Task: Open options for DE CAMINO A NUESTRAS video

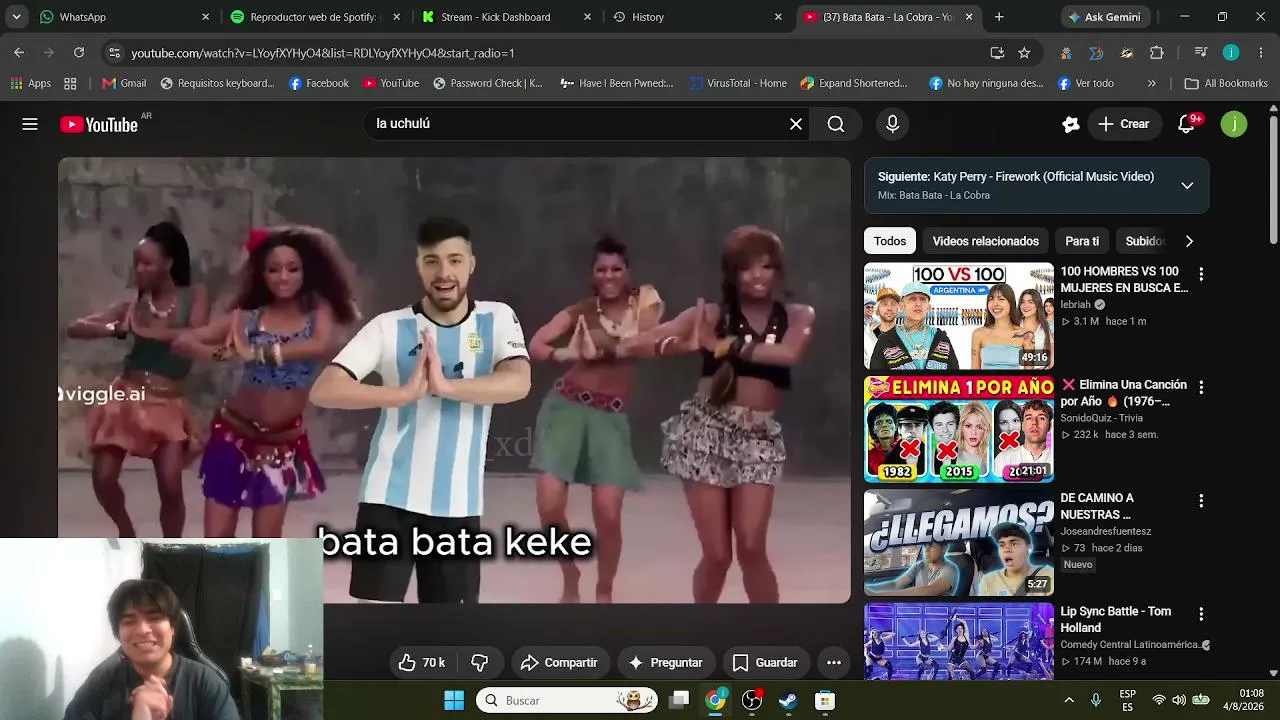Action: click(1201, 501)
